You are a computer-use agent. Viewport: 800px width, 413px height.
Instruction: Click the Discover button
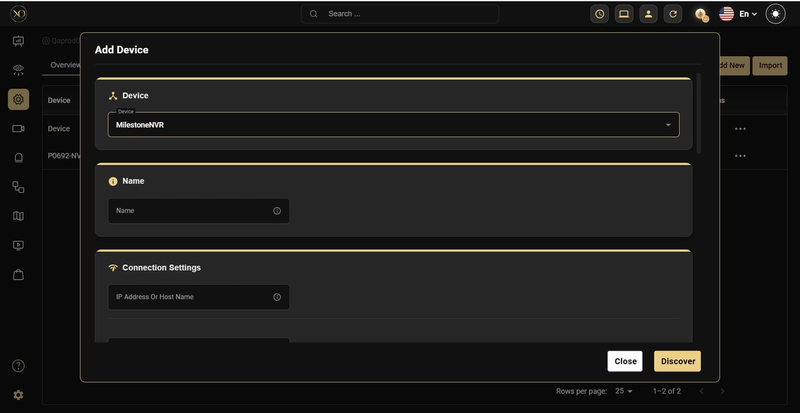coord(678,361)
